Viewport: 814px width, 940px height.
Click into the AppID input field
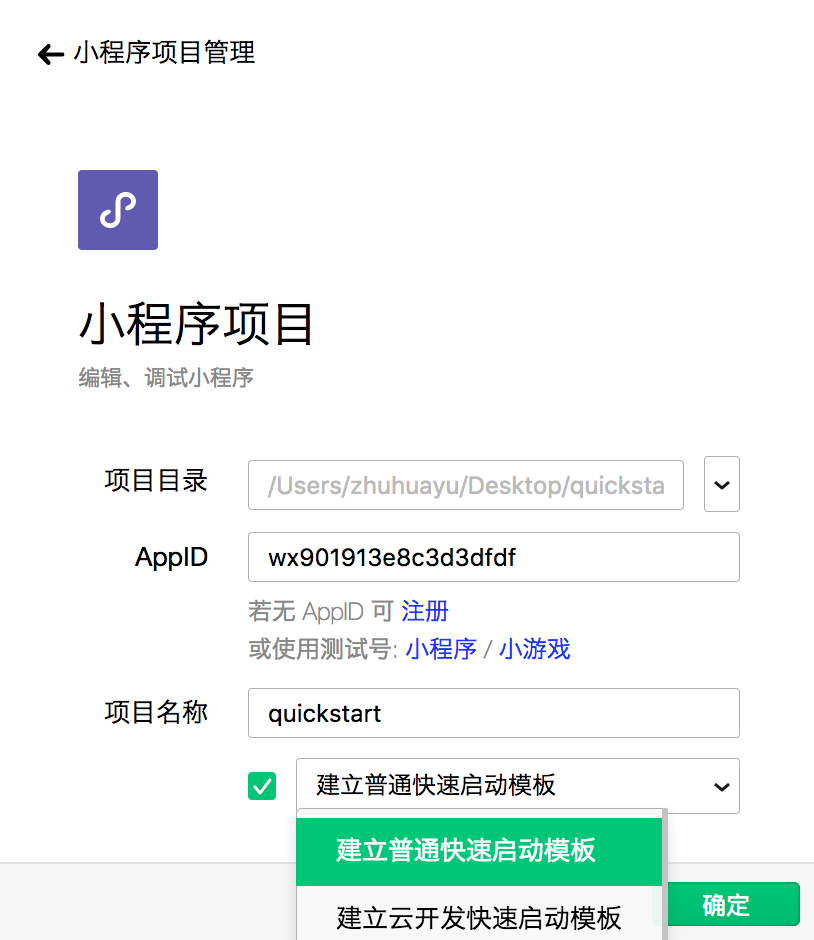click(493, 557)
